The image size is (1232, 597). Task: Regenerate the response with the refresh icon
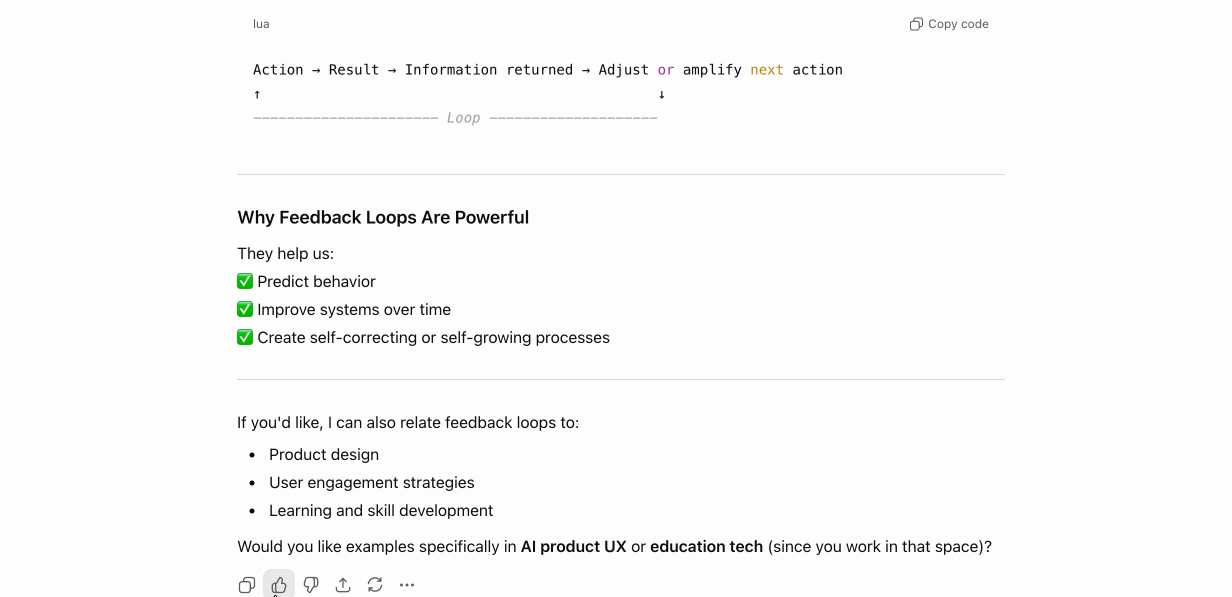click(x=375, y=585)
